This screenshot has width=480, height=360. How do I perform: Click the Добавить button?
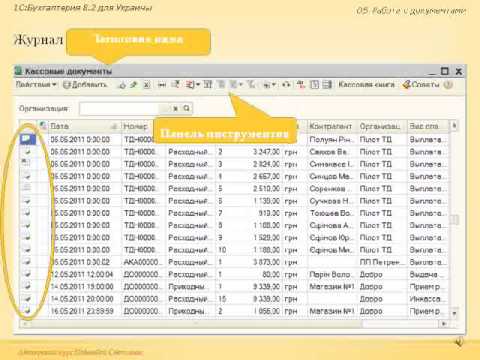pyautogui.click(x=85, y=85)
